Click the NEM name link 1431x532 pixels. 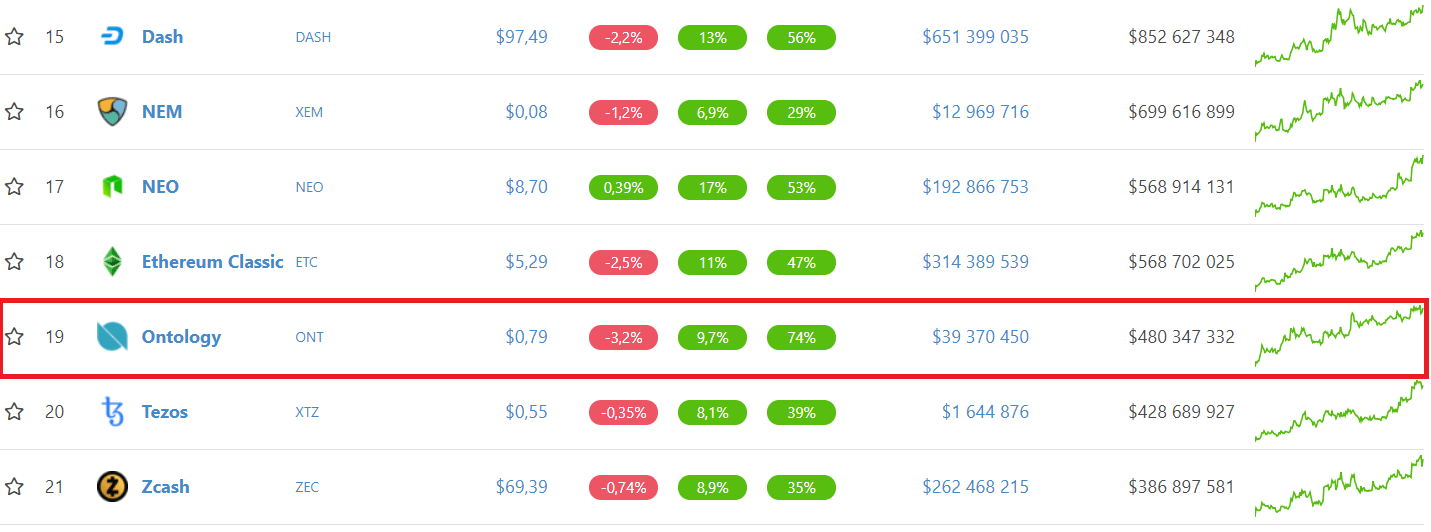click(161, 112)
